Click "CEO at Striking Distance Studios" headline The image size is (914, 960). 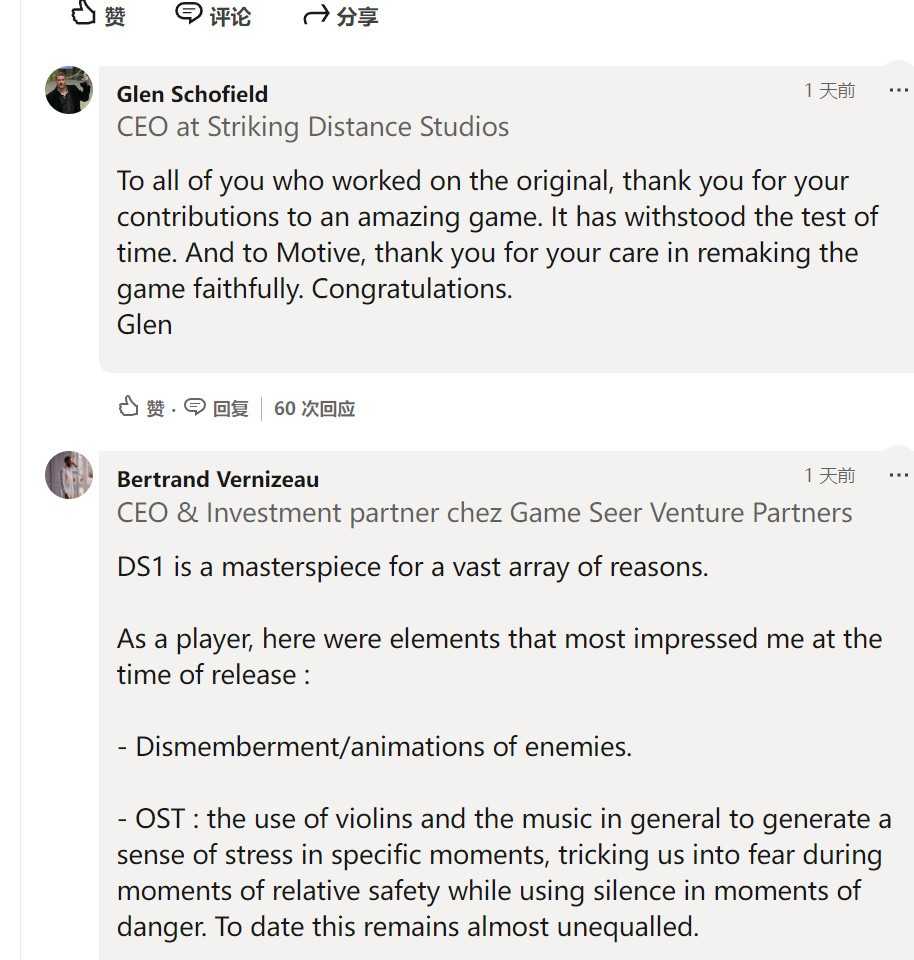click(x=313, y=127)
